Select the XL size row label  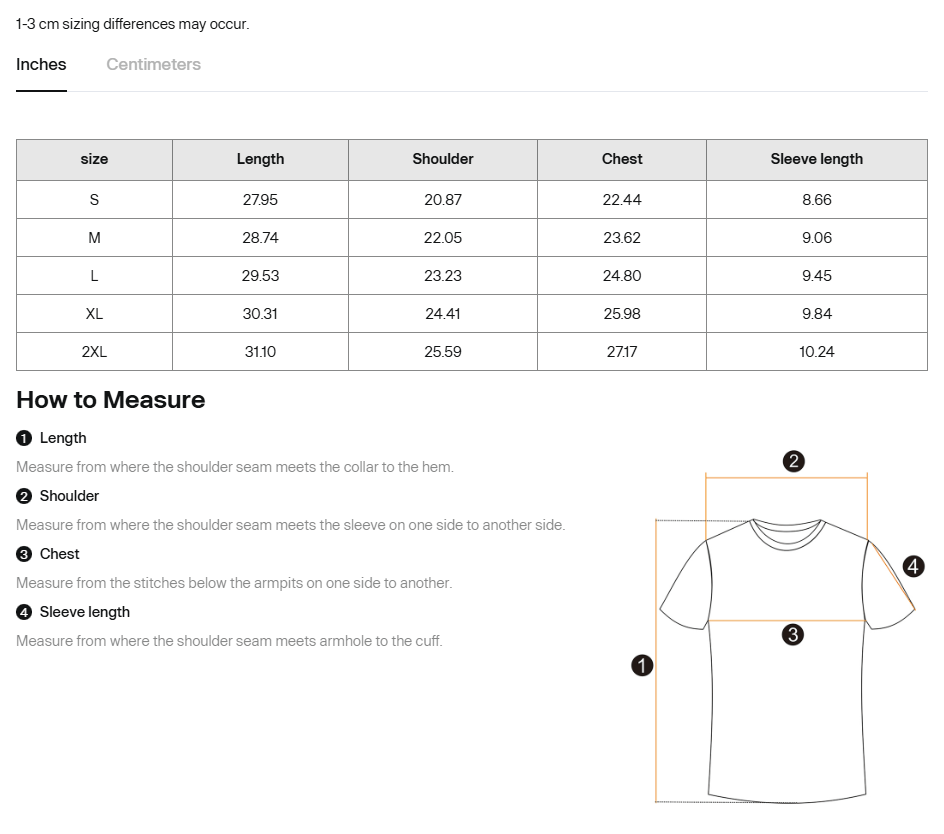(94, 314)
